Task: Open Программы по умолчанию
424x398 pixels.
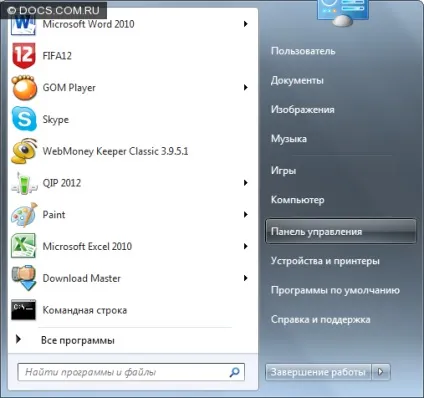Action: coord(335,290)
